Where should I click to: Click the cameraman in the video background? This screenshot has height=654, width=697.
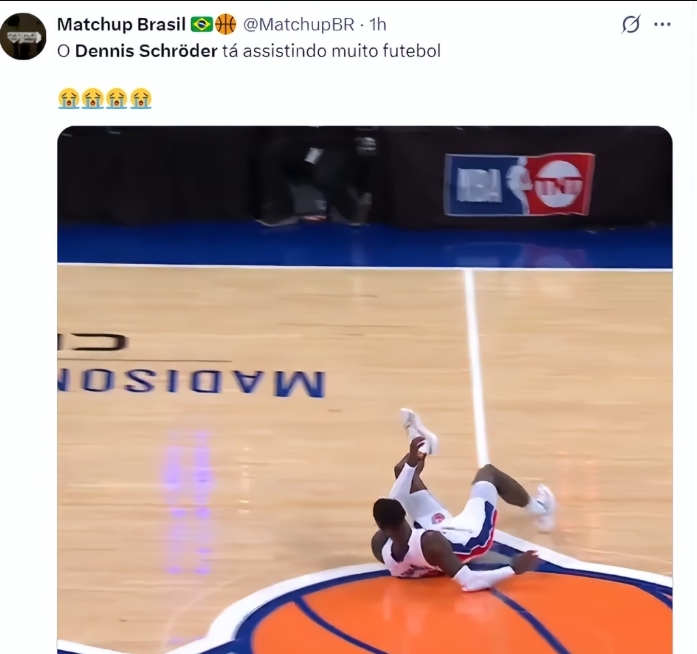(x=324, y=182)
